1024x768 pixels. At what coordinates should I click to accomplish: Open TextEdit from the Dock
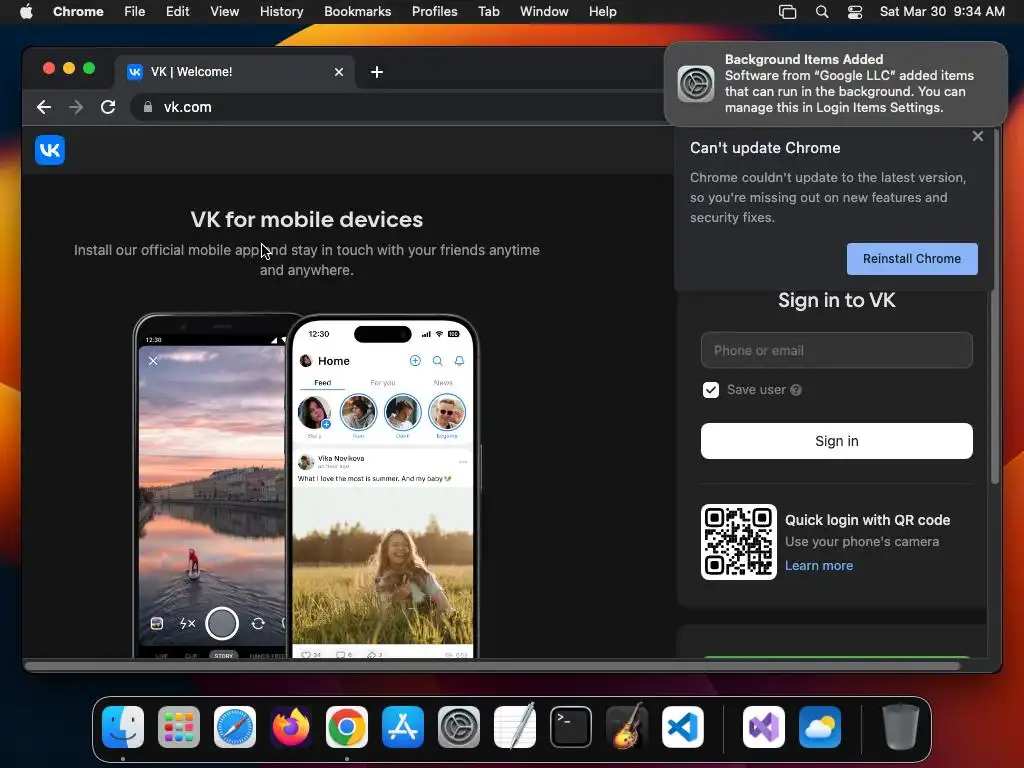[515, 727]
